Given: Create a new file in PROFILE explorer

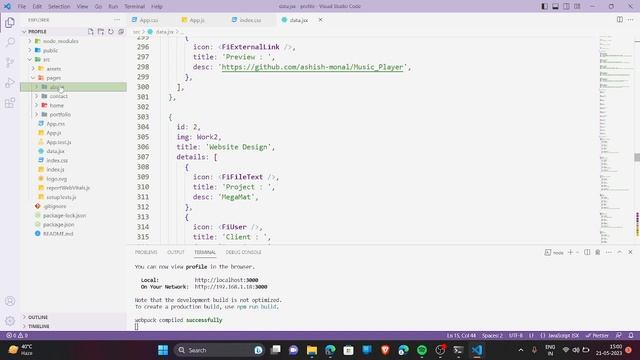Looking at the screenshot, I should [x=91, y=31].
